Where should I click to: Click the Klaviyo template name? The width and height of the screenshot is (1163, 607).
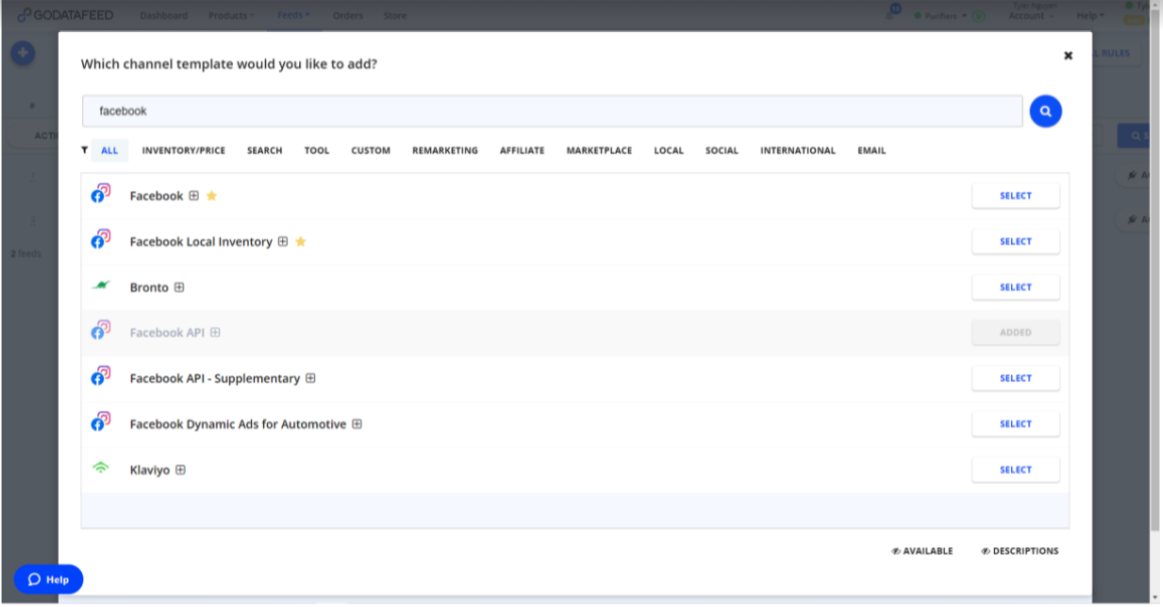[150, 470]
